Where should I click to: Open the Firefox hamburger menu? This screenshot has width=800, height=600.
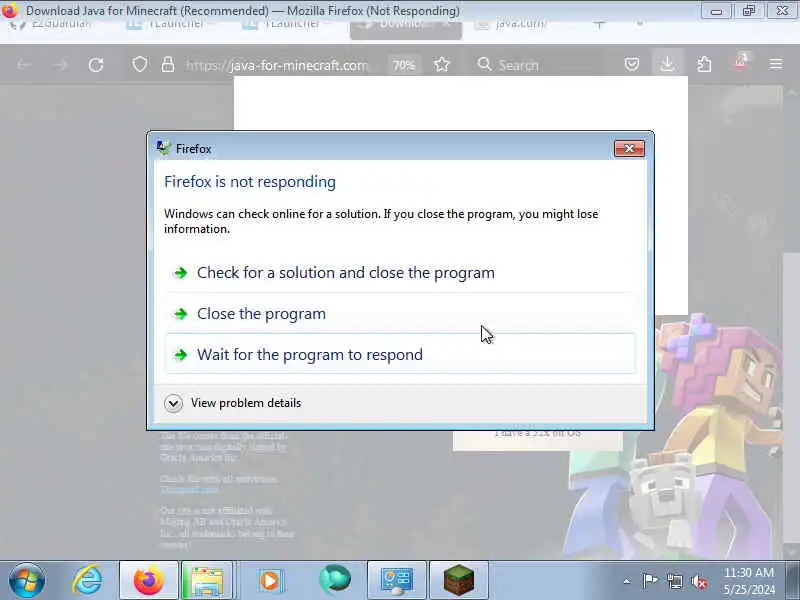point(776,64)
